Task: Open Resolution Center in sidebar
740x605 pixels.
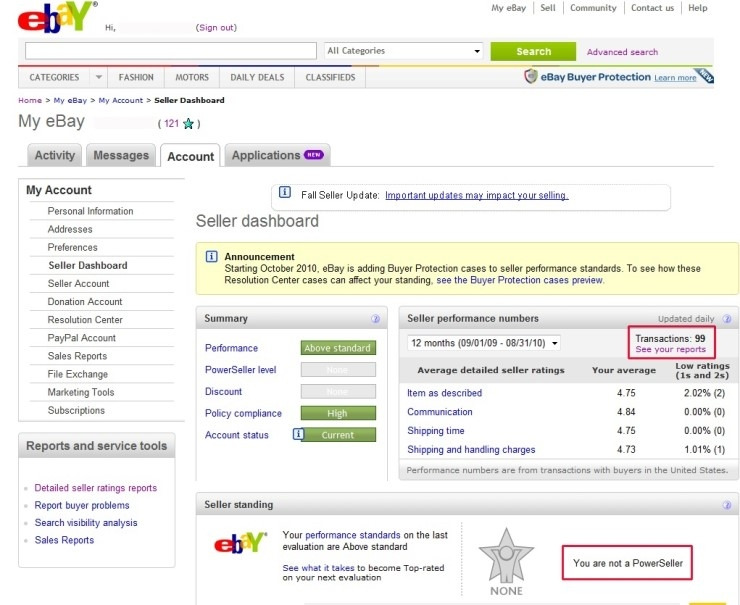Action: [x=85, y=320]
